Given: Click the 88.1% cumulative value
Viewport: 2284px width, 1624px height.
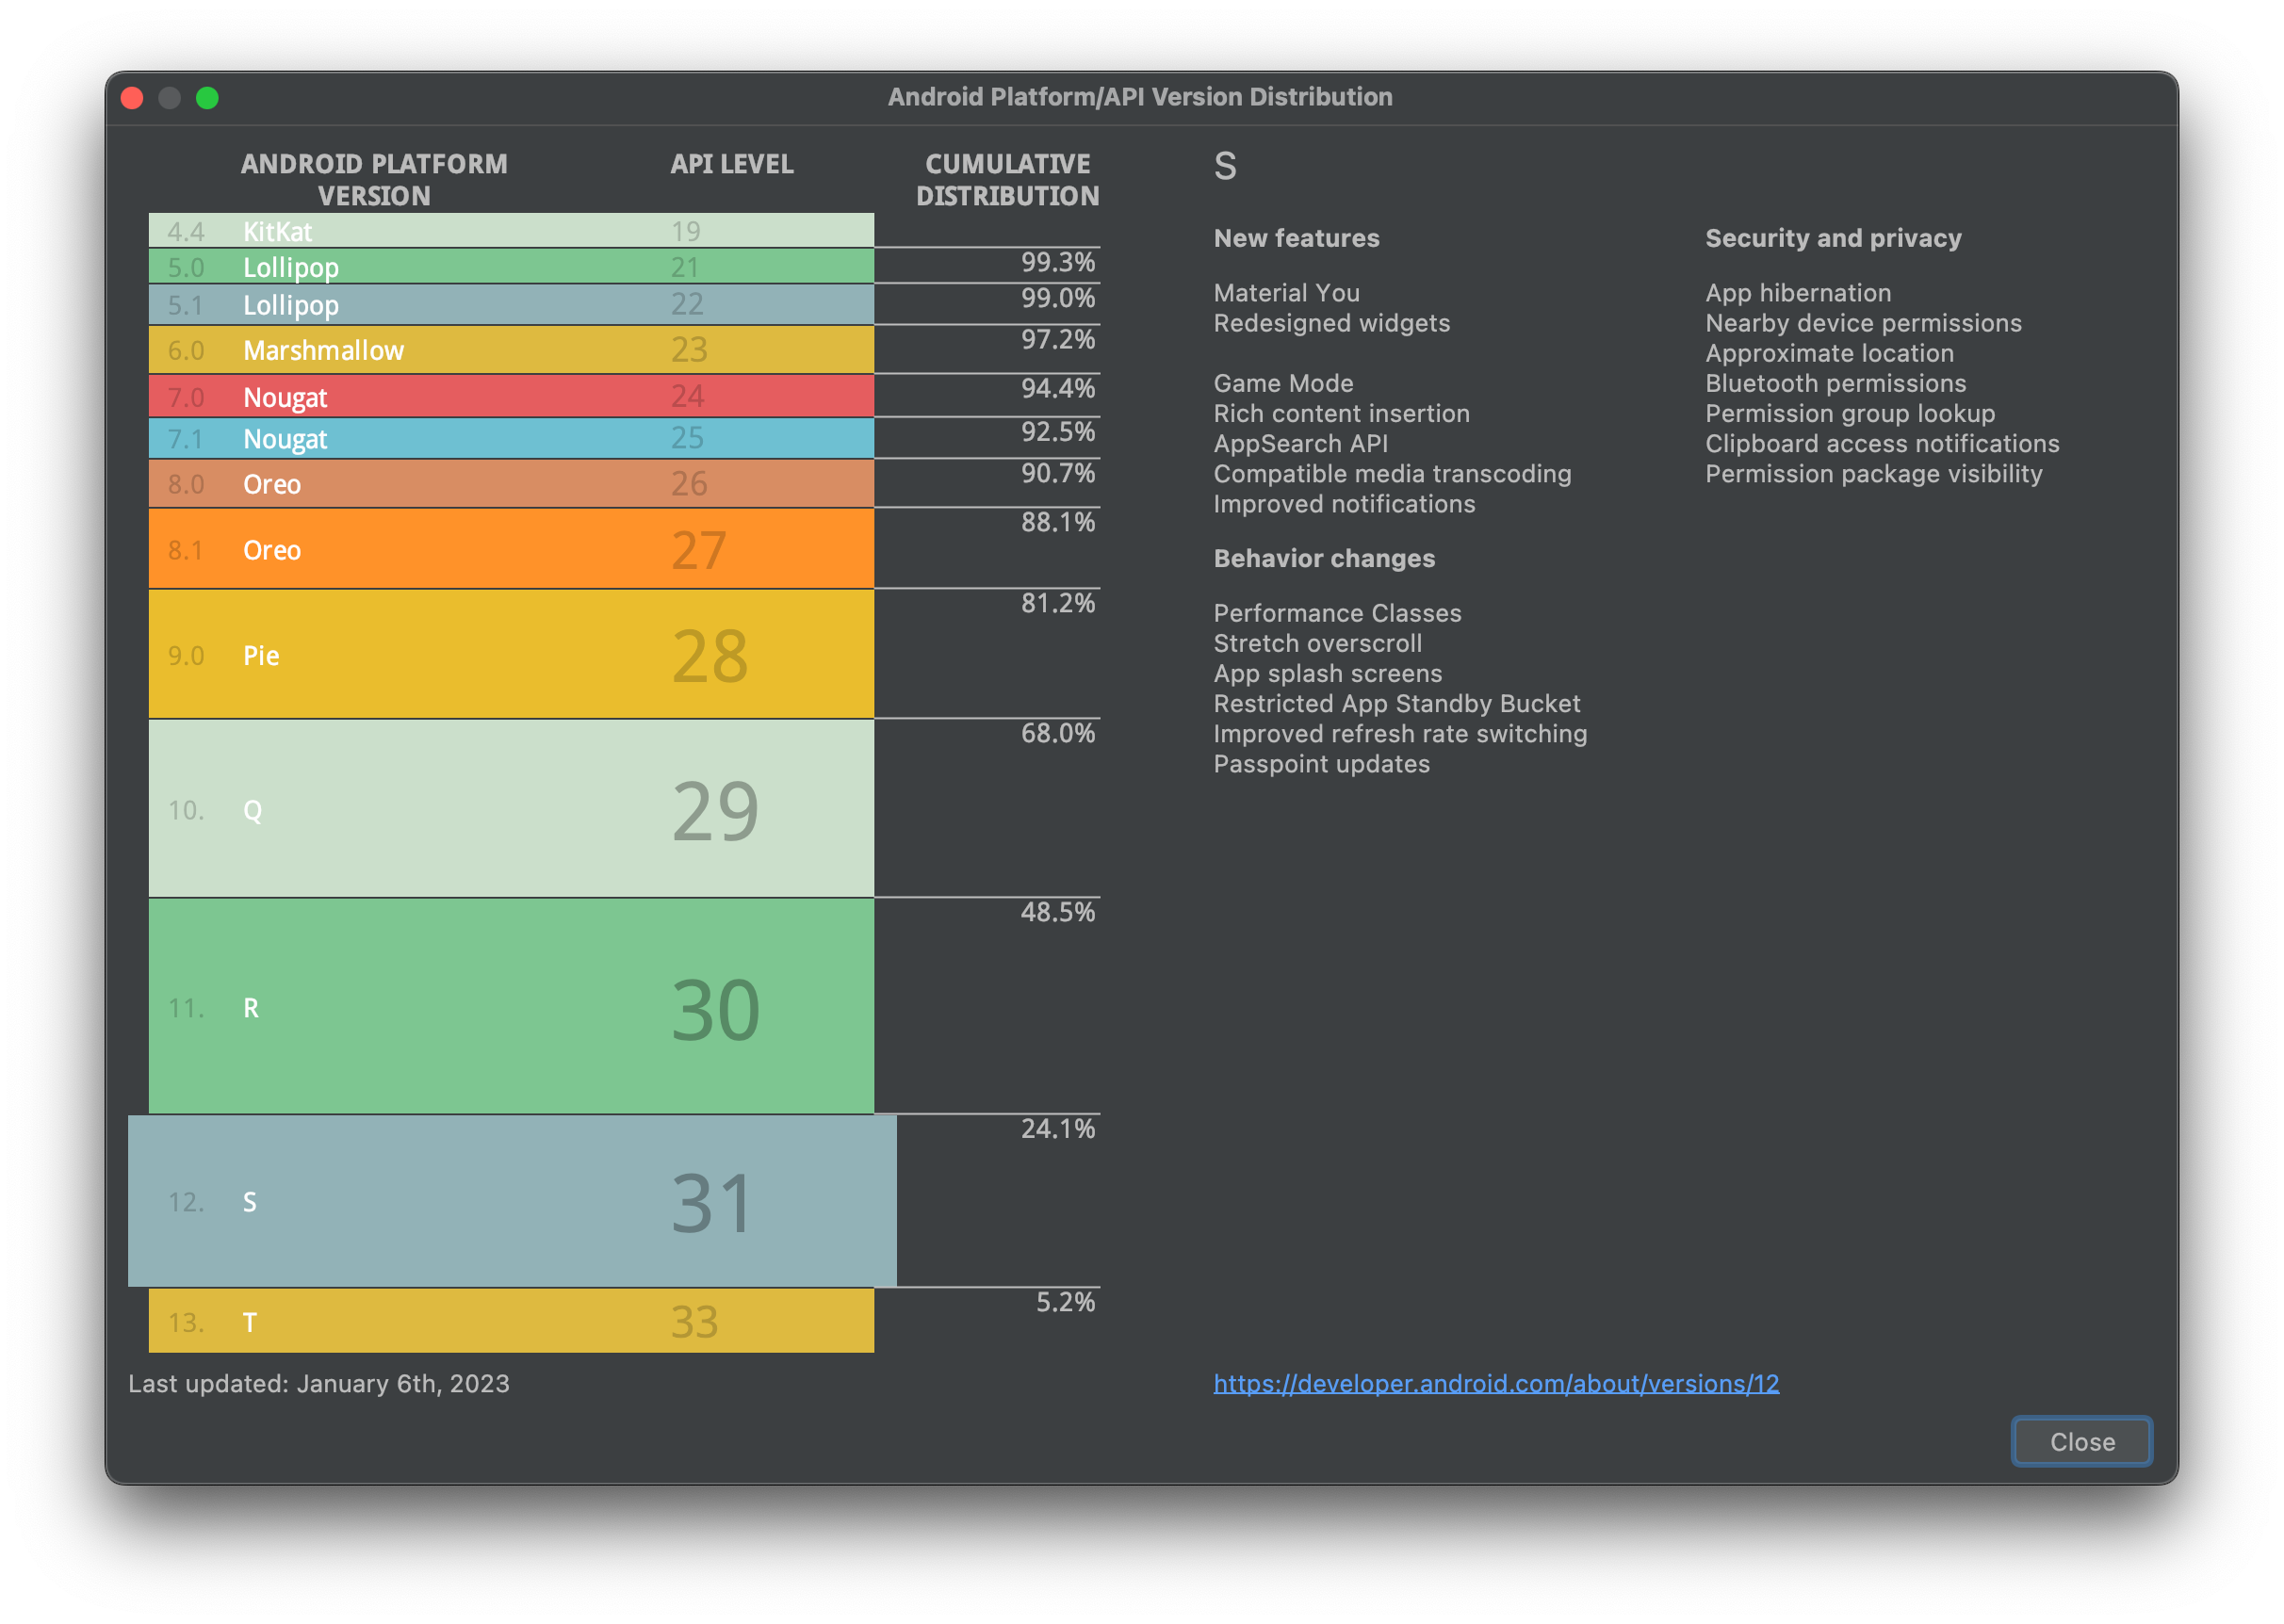Looking at the screenshot, I should tap(1057, 522).
